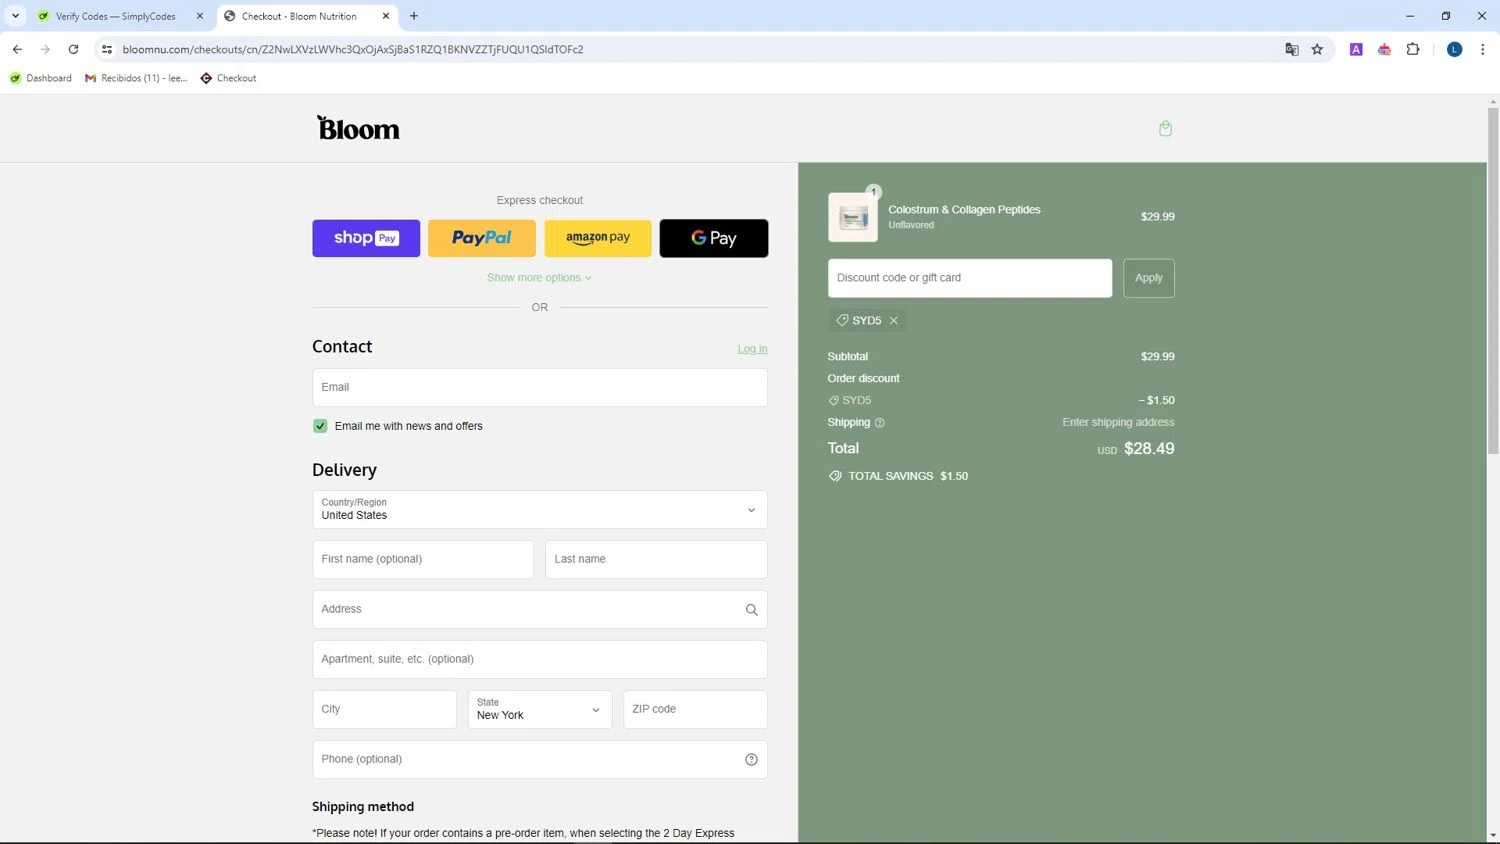Viewport: 1500px width, 844px height.
Task: Open the tab search dropdown arrow
Action: 15,16
